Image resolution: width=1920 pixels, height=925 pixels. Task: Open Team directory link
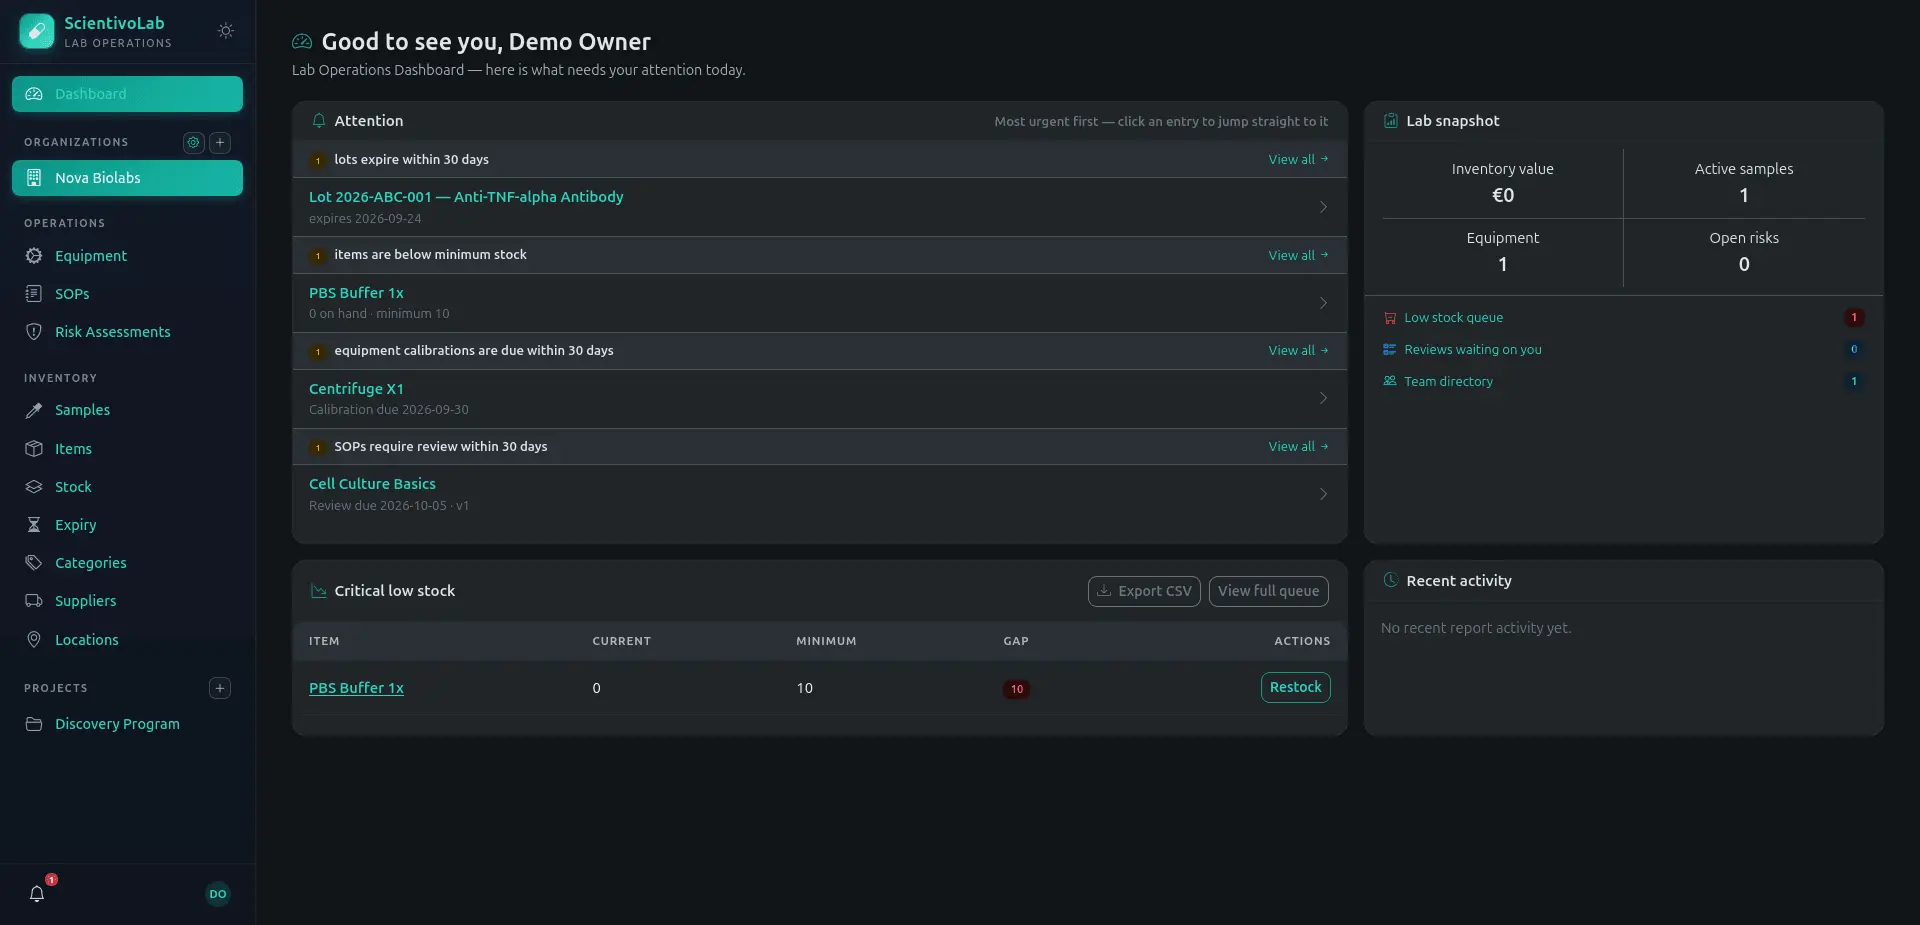click(1448, 382)
